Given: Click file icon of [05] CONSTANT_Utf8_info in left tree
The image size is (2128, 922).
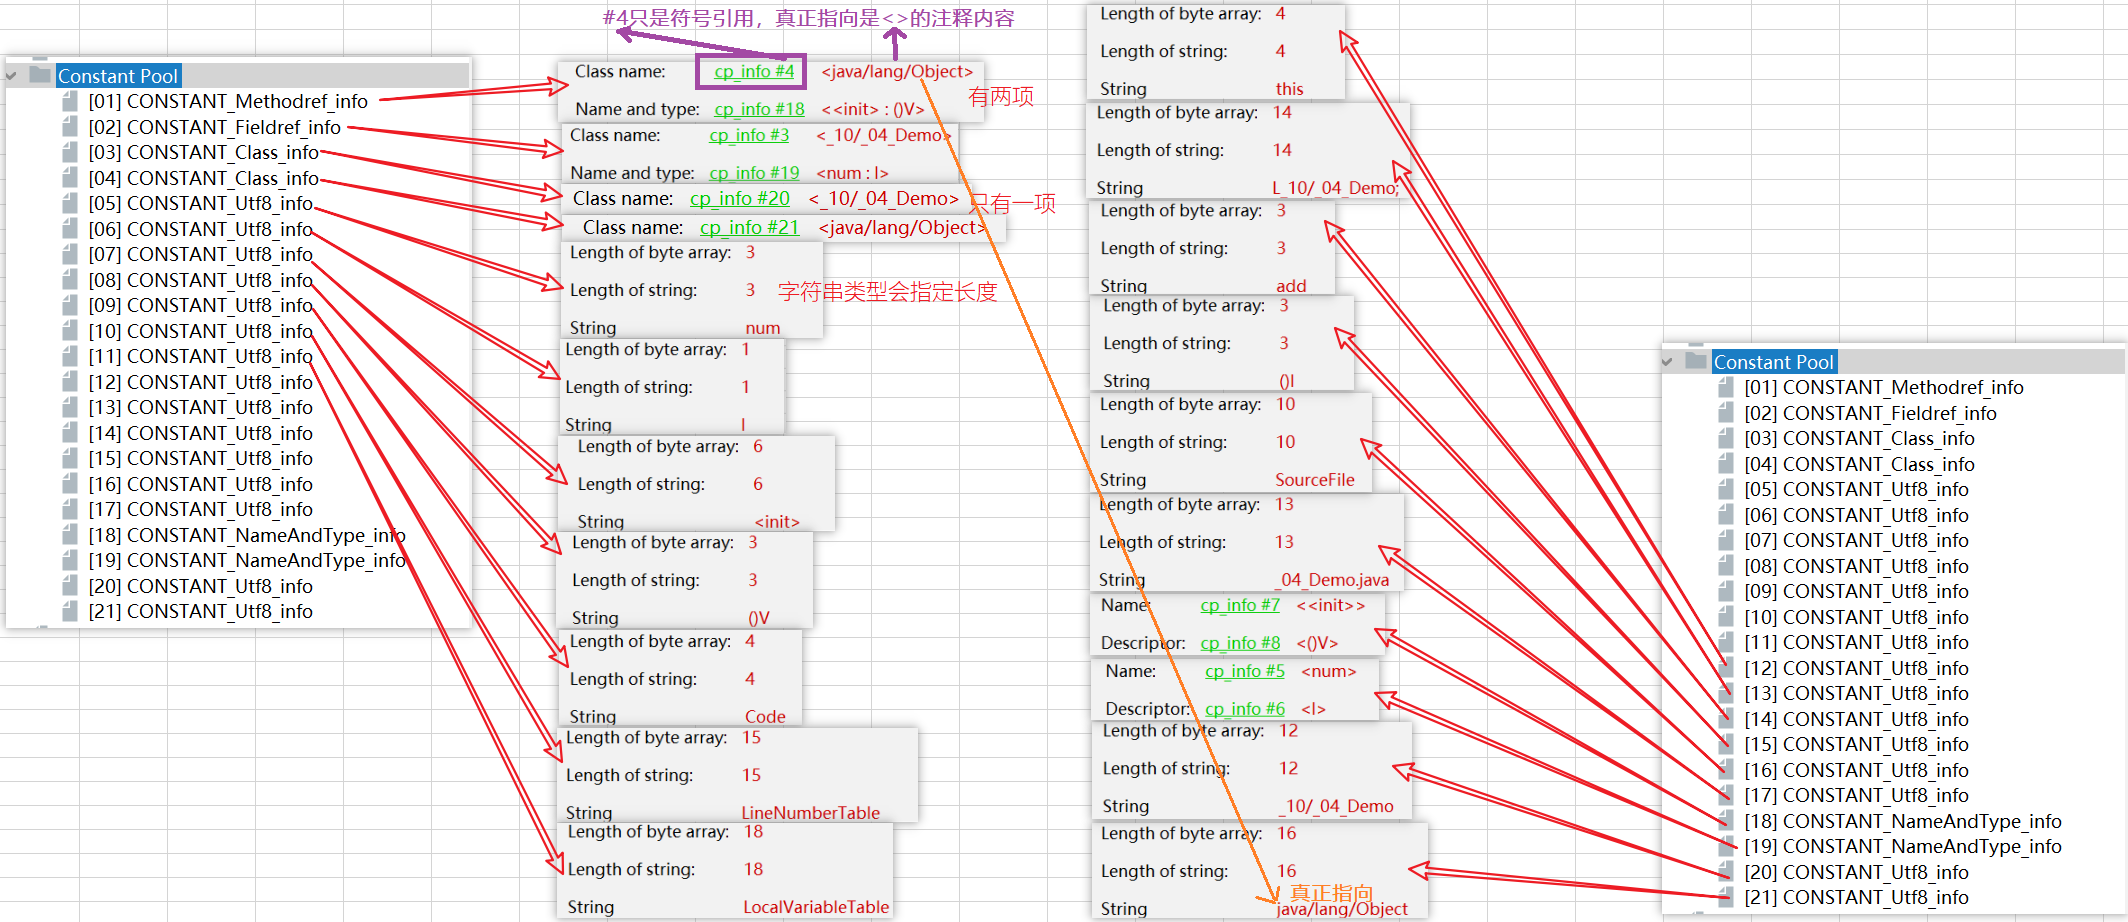Looking at the screenshot, I should [x=70, y=203].
